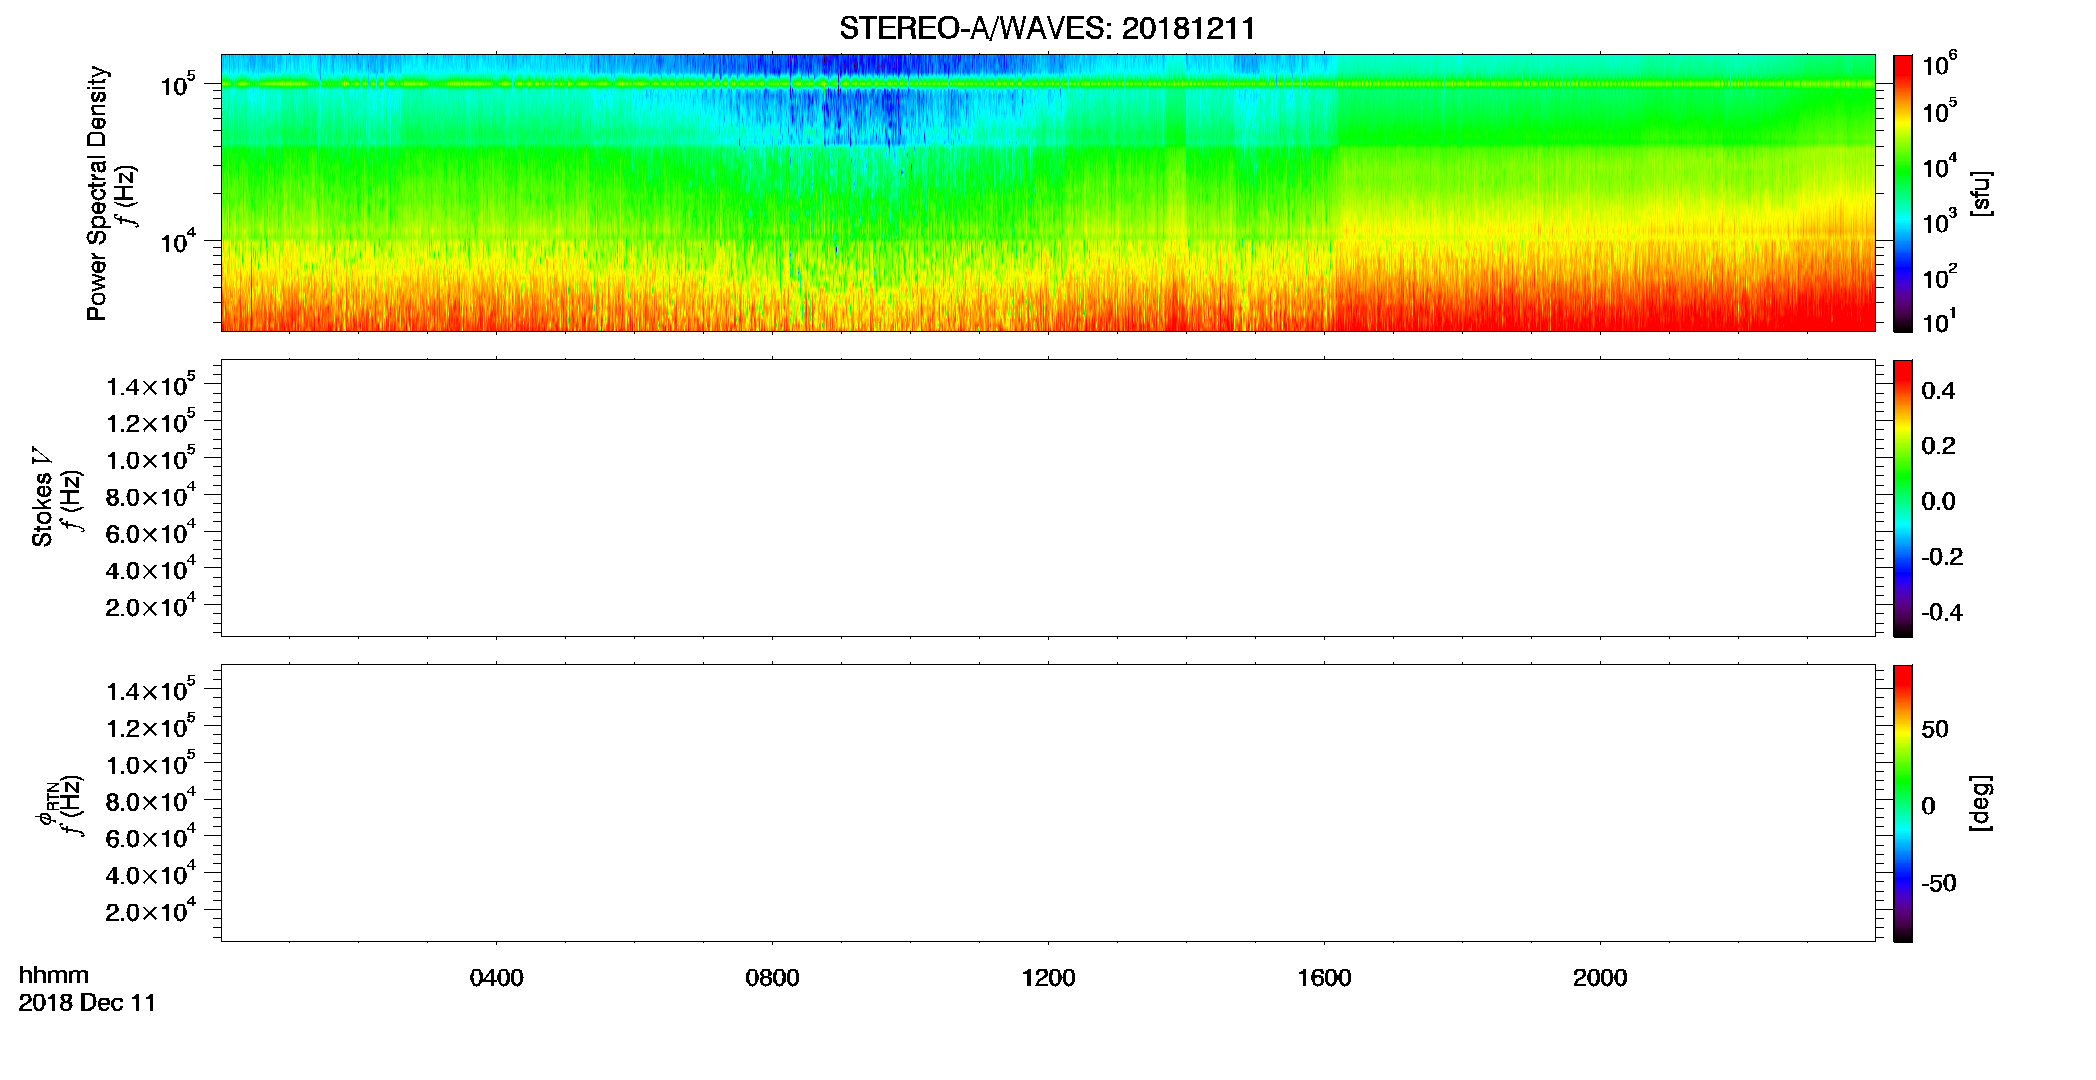Screen dimensions: 2096x1080
Task: Click the Power Spectral Density axis label
Action: point(97,193)
